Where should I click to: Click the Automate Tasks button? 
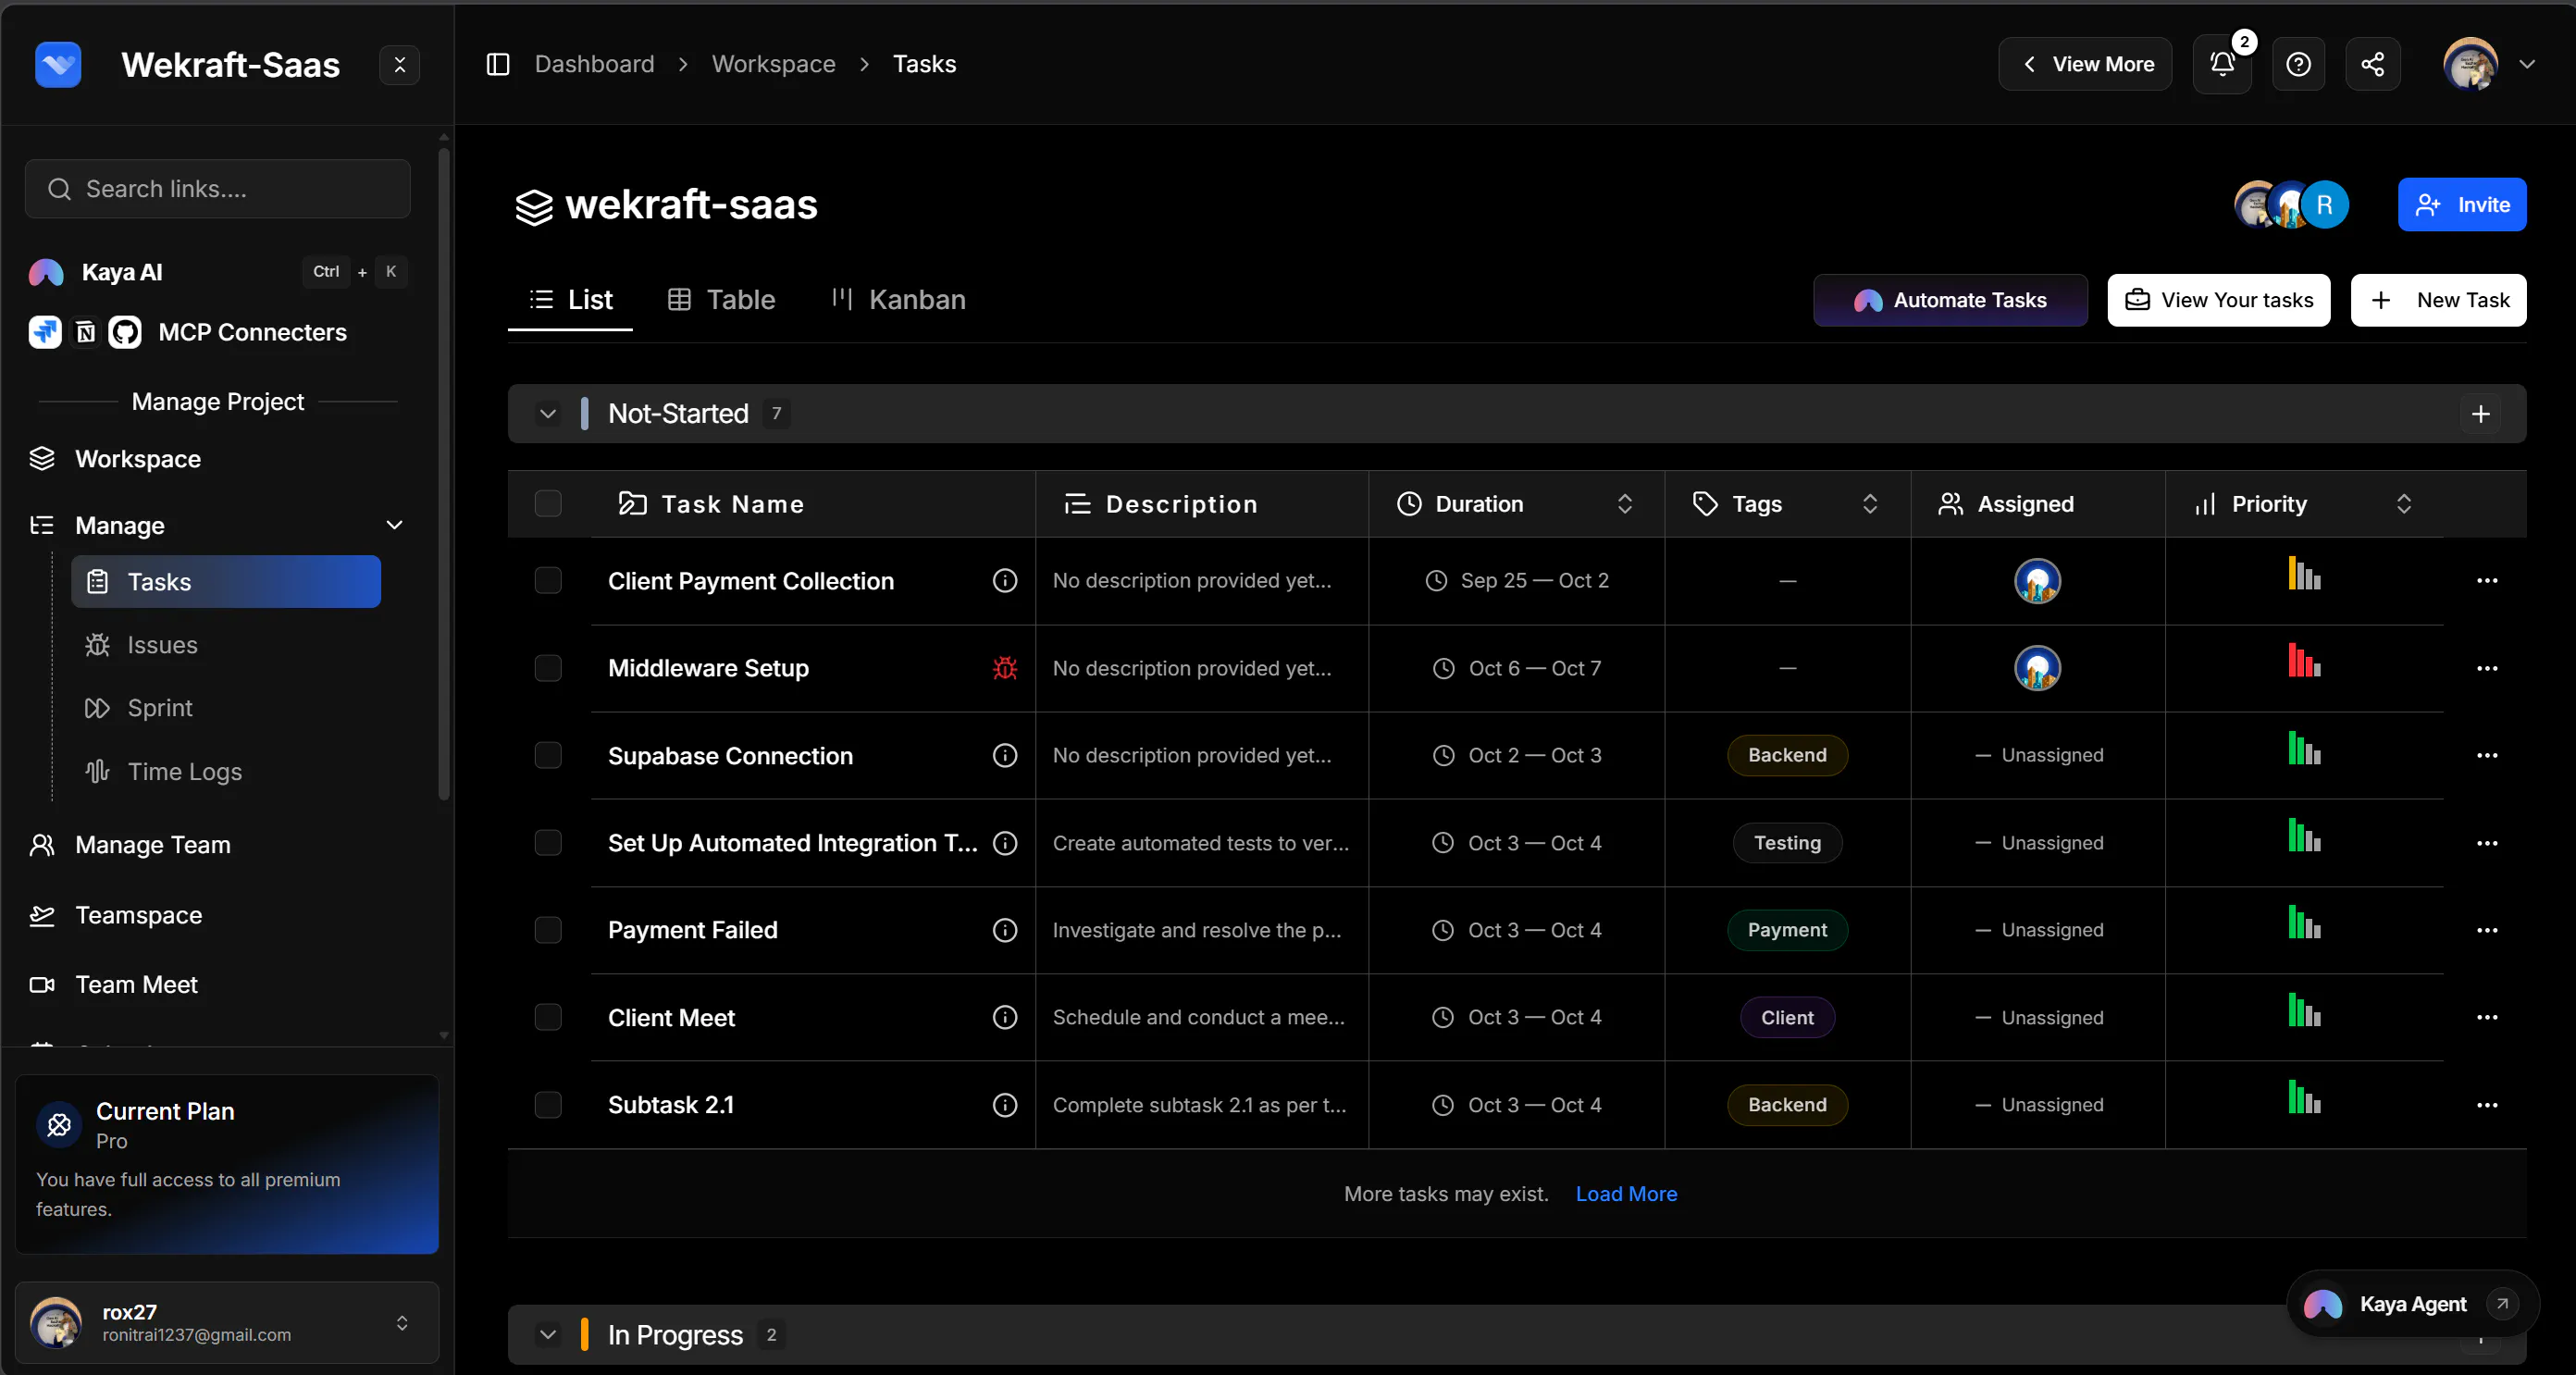point(1950,301)
